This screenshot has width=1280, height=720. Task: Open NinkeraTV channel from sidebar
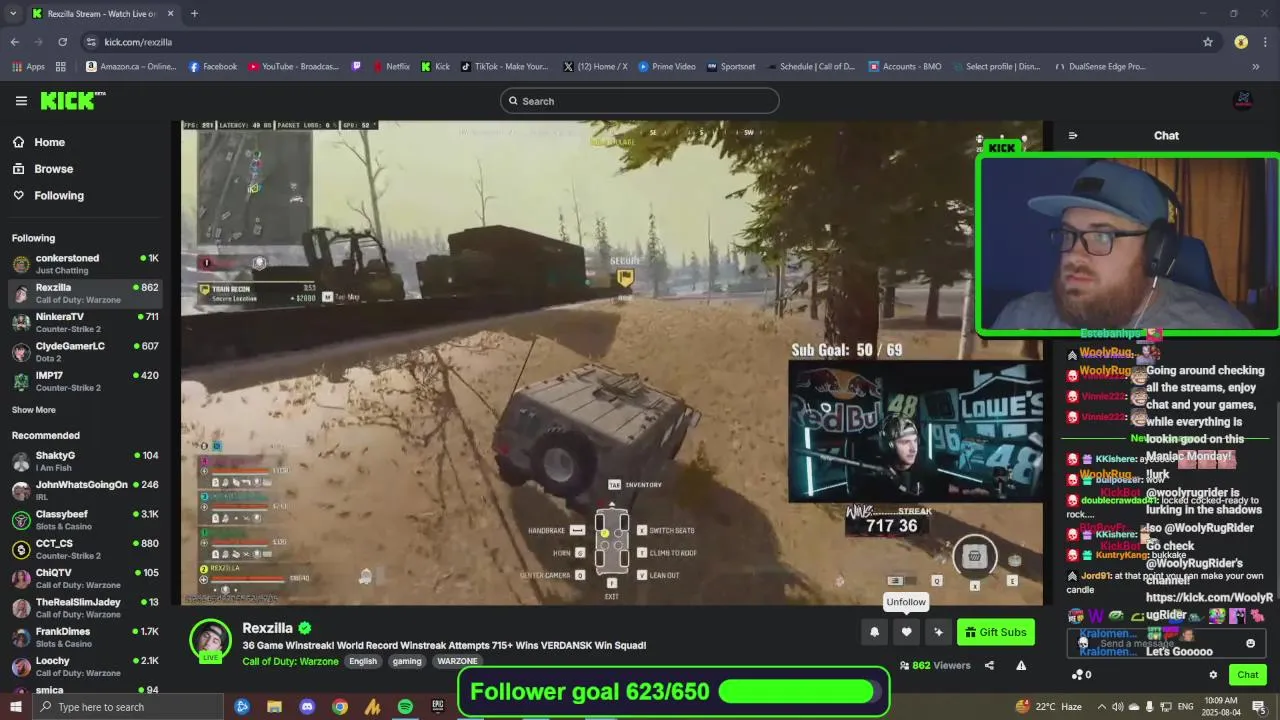tap(85, 322)
